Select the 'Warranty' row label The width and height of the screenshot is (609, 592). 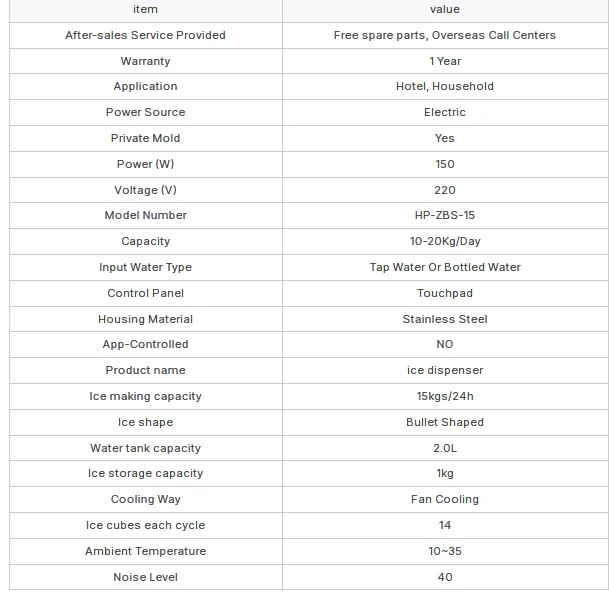145,61
